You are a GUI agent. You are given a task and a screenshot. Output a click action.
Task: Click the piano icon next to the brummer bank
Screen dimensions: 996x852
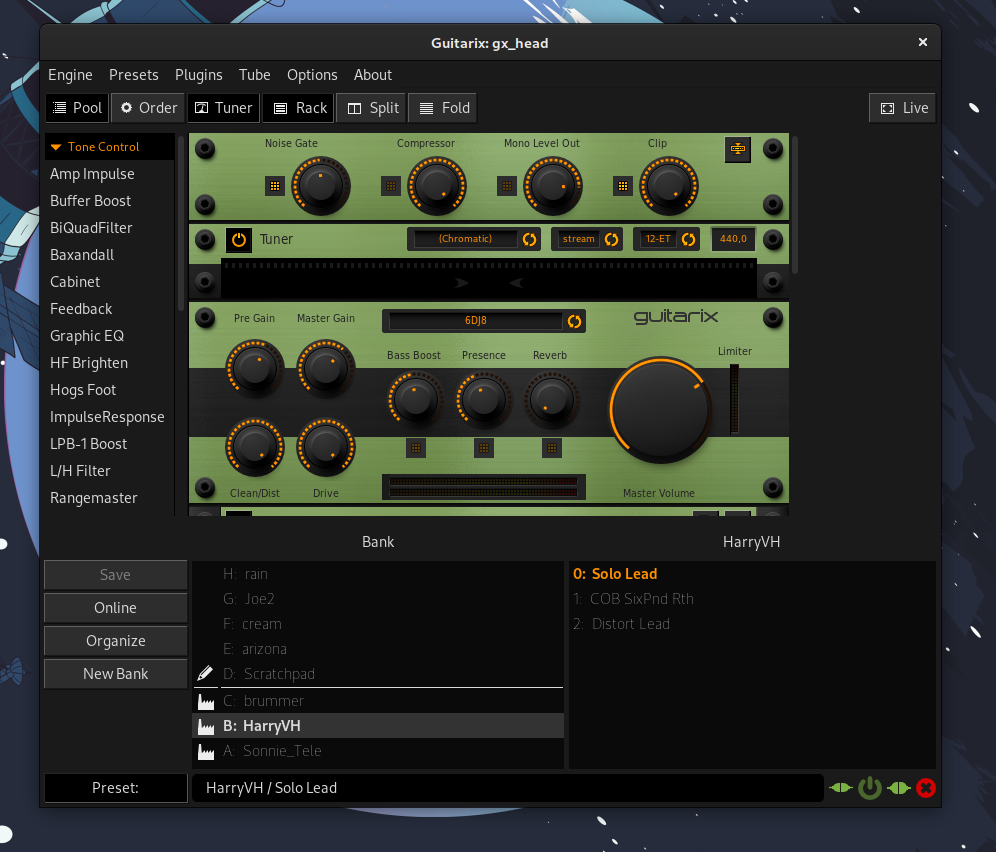pyautogui.click(x=205, y=701)
